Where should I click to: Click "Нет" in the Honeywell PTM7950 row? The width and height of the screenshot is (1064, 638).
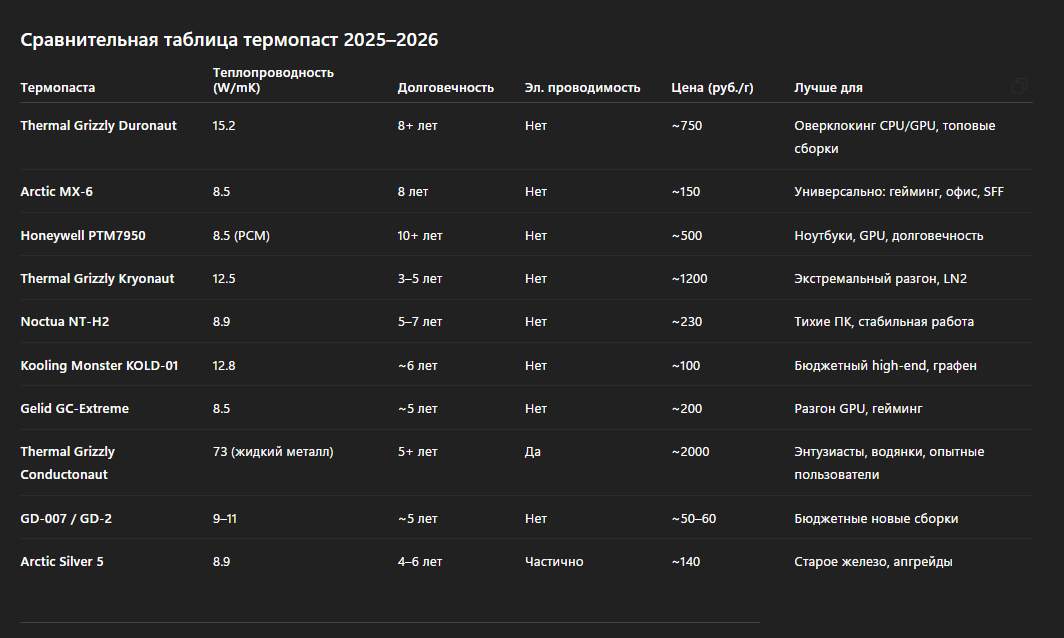(x=535, y=236)
